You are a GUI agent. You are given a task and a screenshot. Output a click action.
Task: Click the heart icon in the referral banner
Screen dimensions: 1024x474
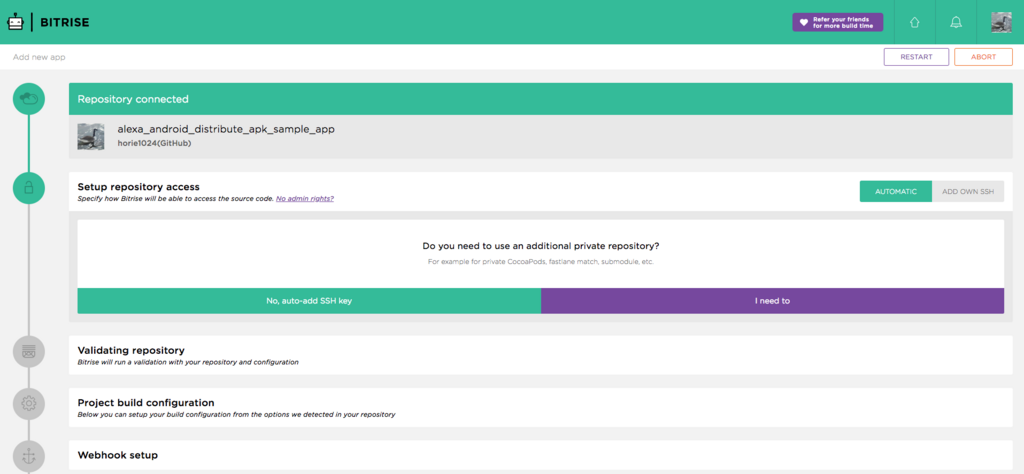pos(803,22)
